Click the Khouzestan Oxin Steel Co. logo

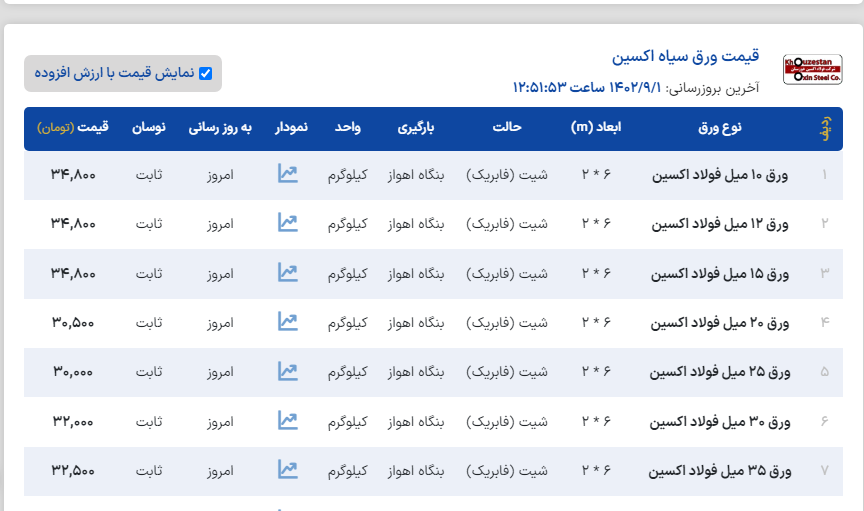[x=812, y=70]
